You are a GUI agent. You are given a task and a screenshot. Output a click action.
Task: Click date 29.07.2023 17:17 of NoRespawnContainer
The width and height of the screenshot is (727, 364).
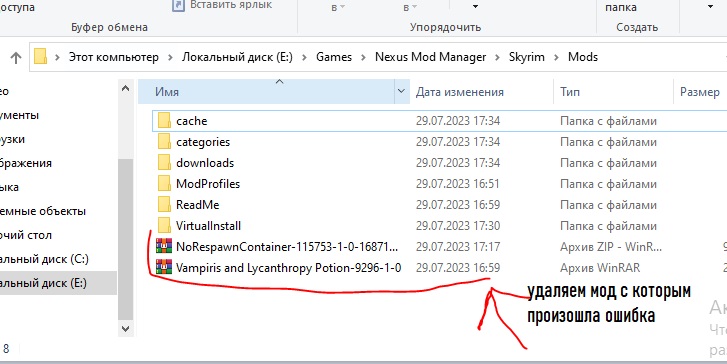pyautogui.click(x=457, y=247)
